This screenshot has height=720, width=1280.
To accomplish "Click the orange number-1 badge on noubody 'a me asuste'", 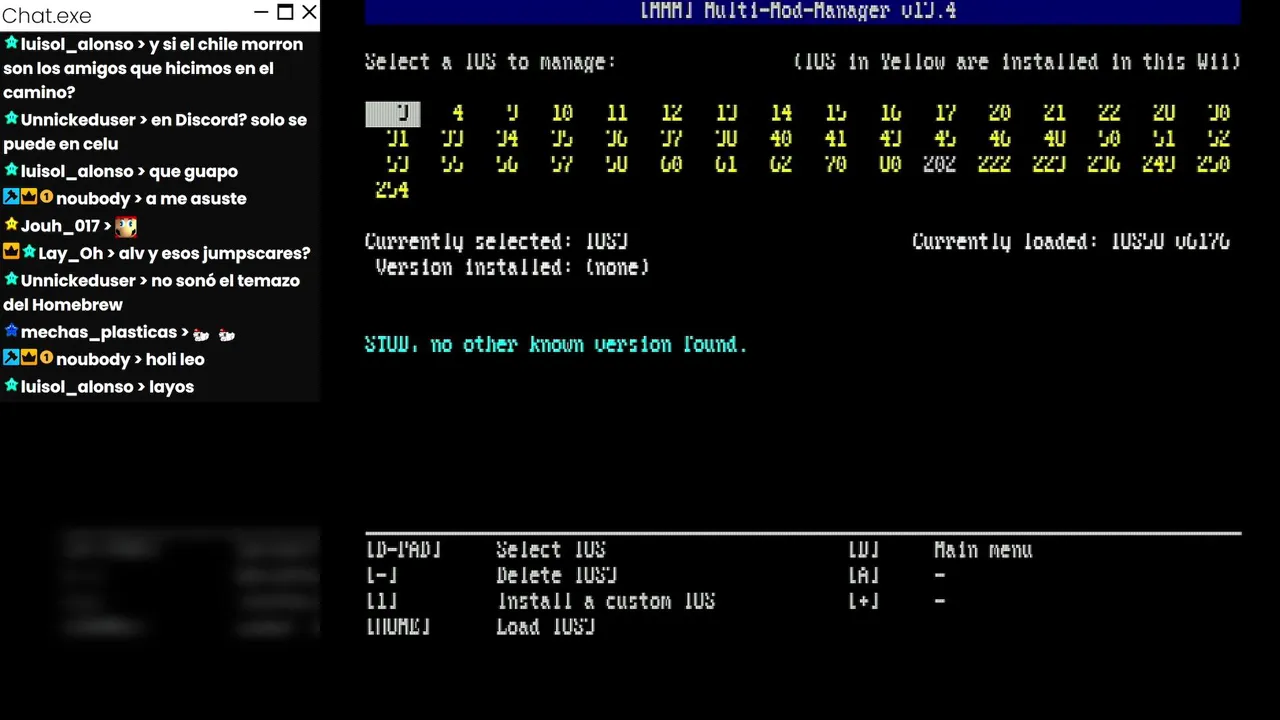I will point(46,197).
